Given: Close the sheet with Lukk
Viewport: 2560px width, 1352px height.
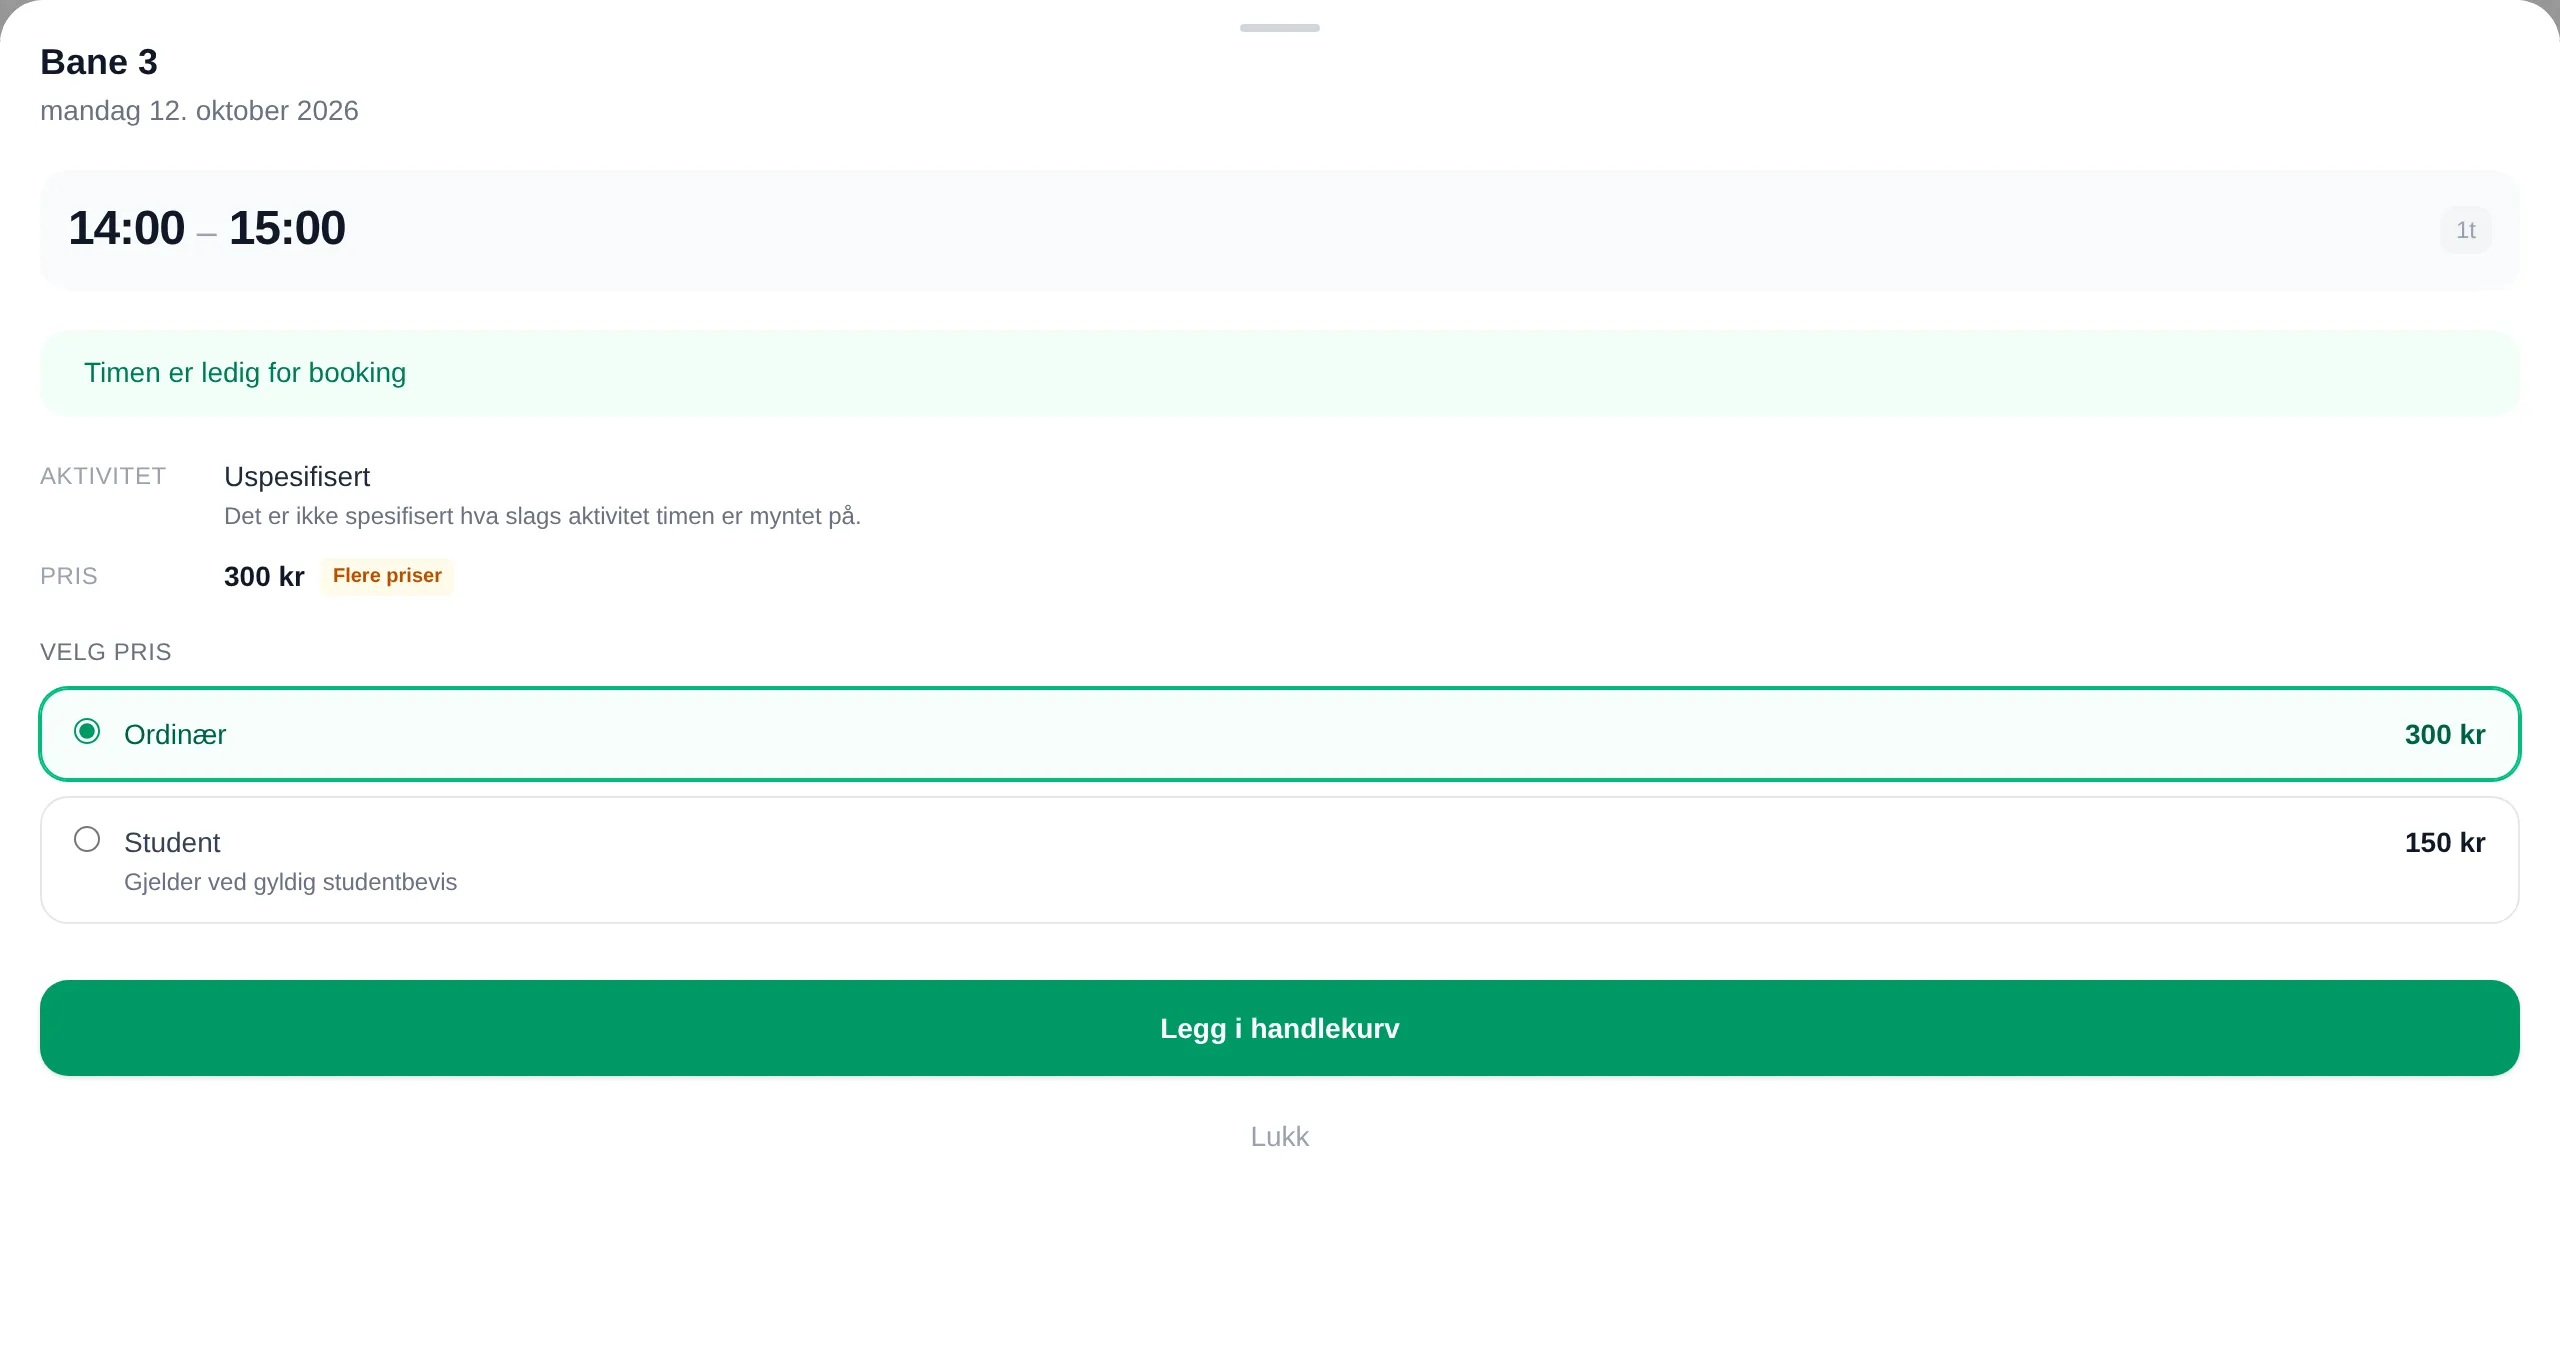Looking at the screenshot, I should pyautogui.click(x=1280, y=1137).
